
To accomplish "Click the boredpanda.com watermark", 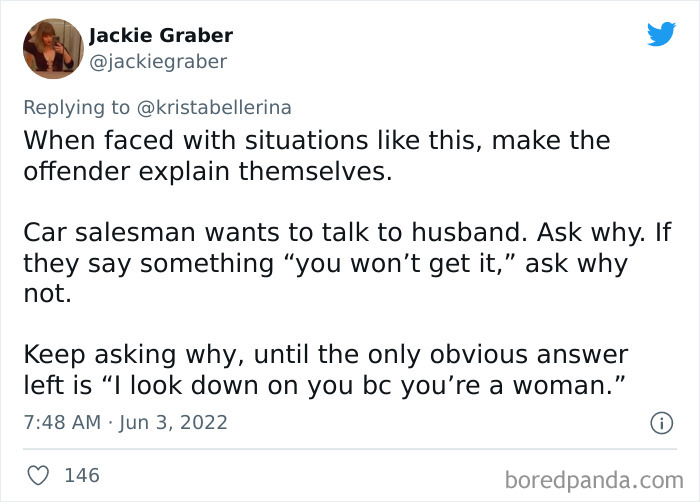I will point(594,481).
